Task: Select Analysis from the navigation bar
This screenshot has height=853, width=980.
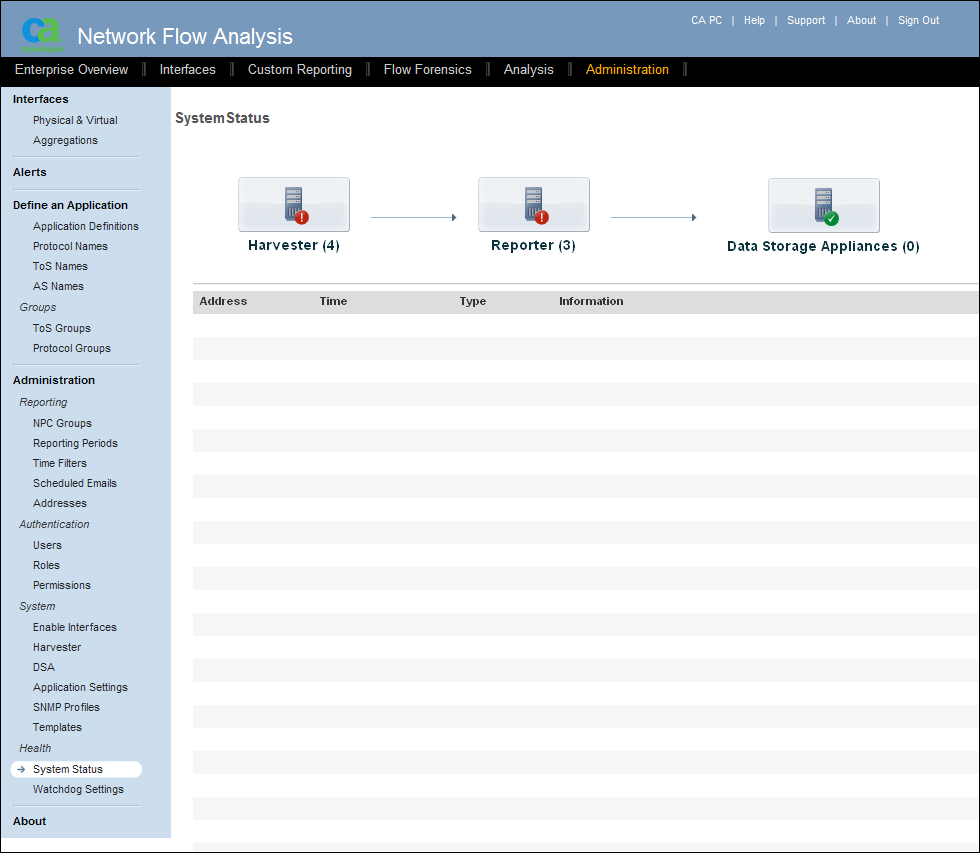Action: pyautogui.click(x=528, y=69)
